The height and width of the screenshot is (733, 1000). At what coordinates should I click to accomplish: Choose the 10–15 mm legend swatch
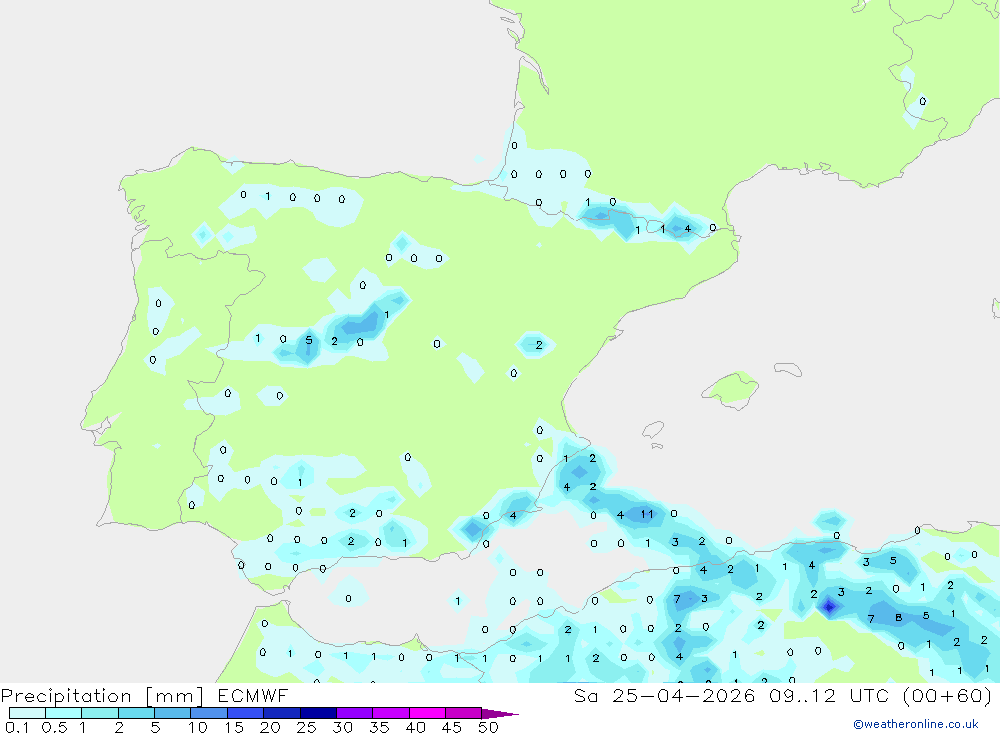[209, 713]
